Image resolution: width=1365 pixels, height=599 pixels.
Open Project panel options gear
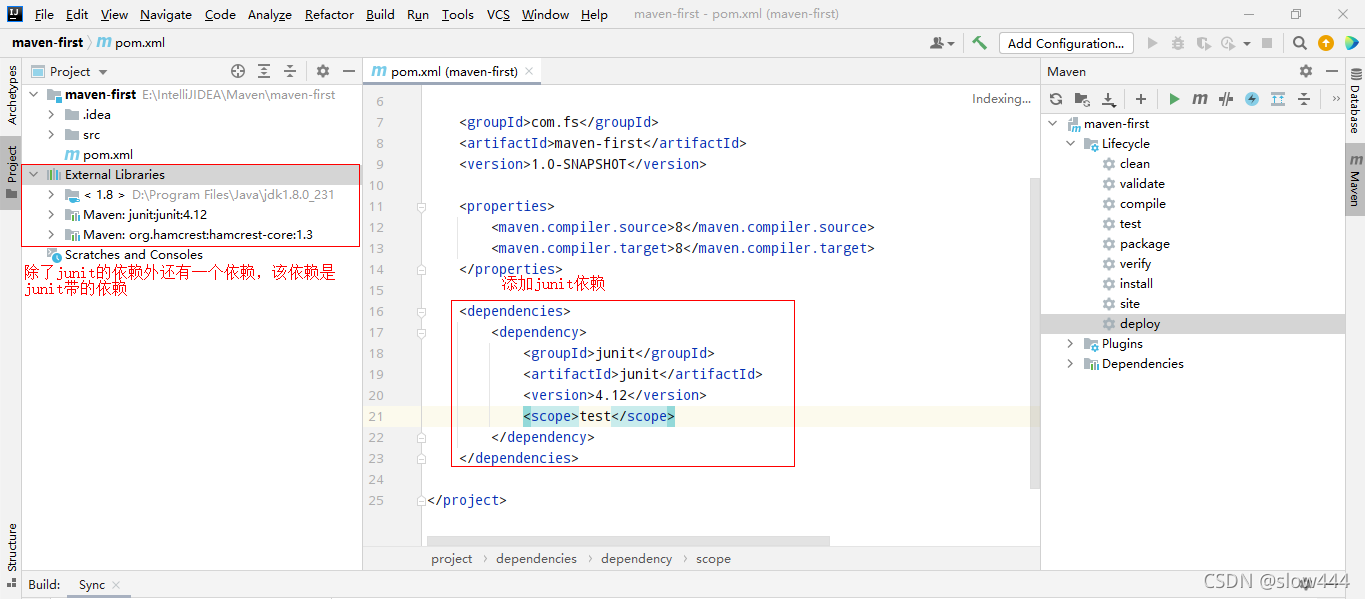pos(323,71)
